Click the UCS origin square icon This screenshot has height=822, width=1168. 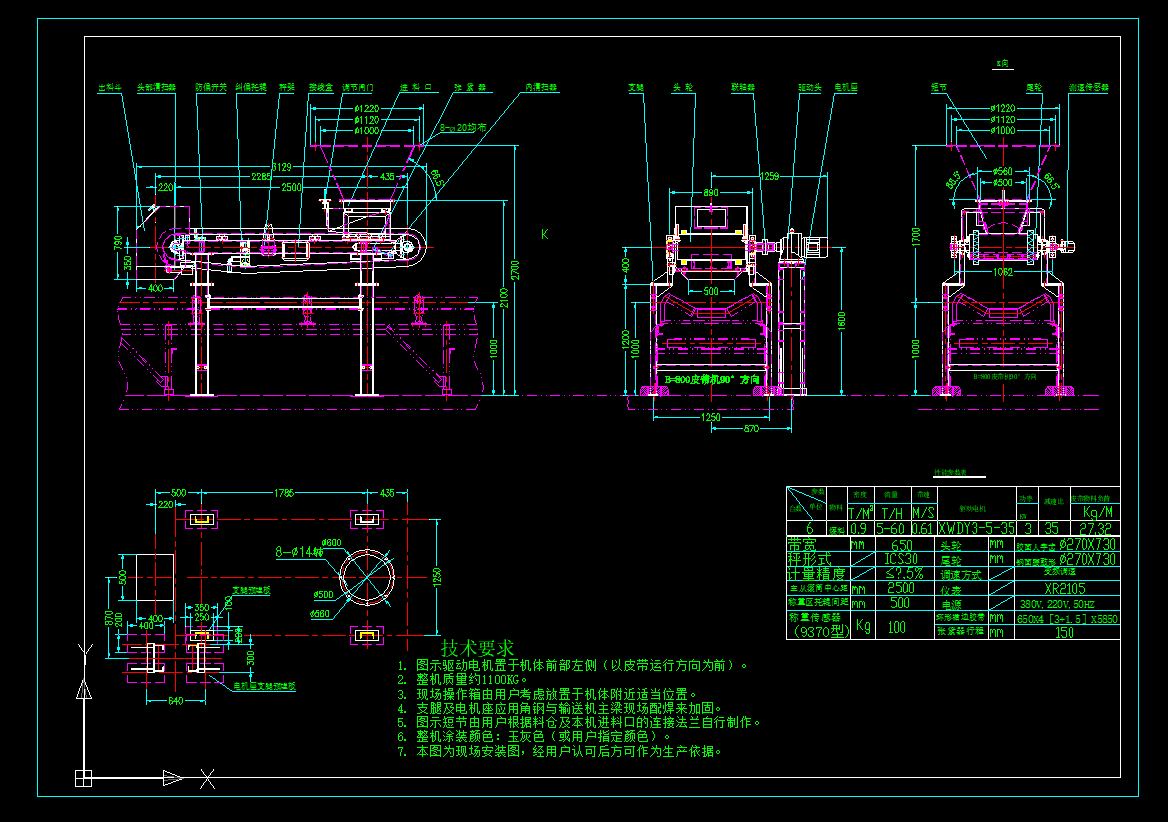[x=84, y=777]
